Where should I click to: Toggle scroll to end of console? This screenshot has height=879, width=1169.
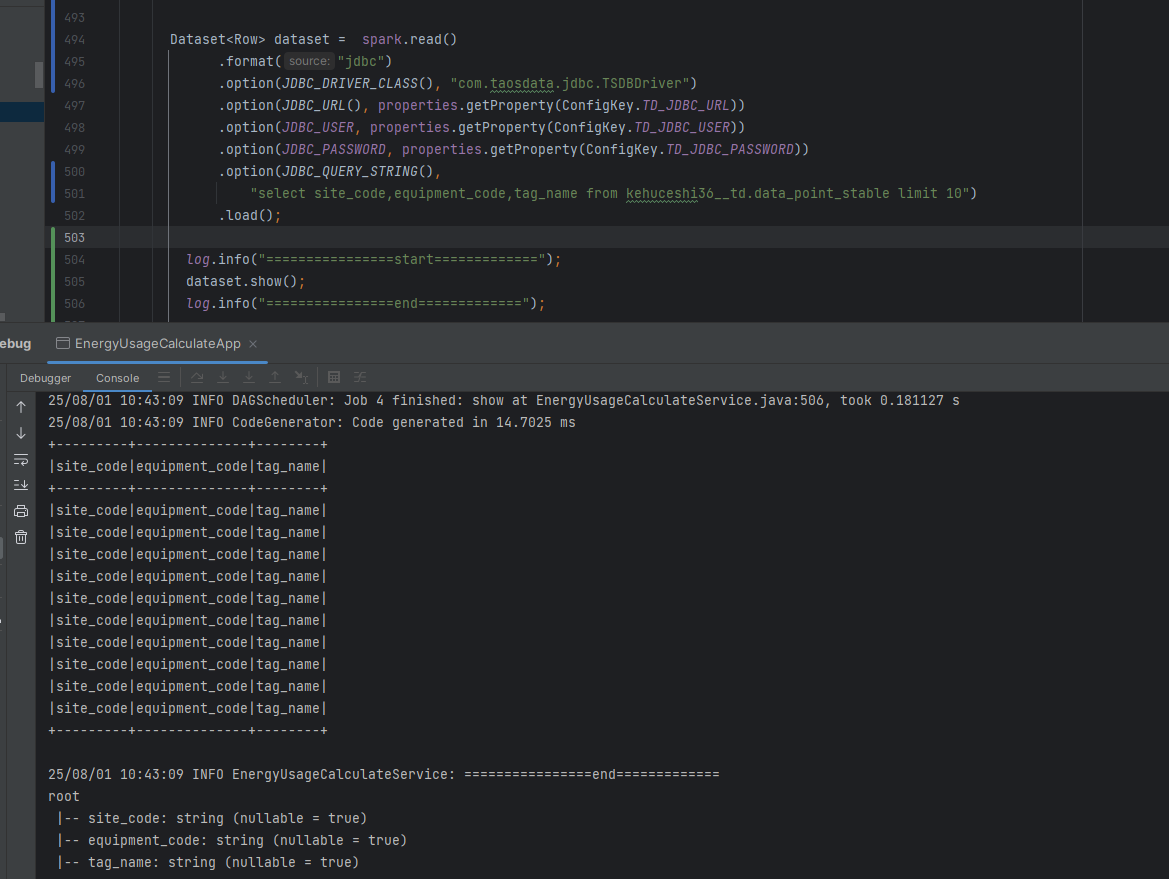(21, 485)
